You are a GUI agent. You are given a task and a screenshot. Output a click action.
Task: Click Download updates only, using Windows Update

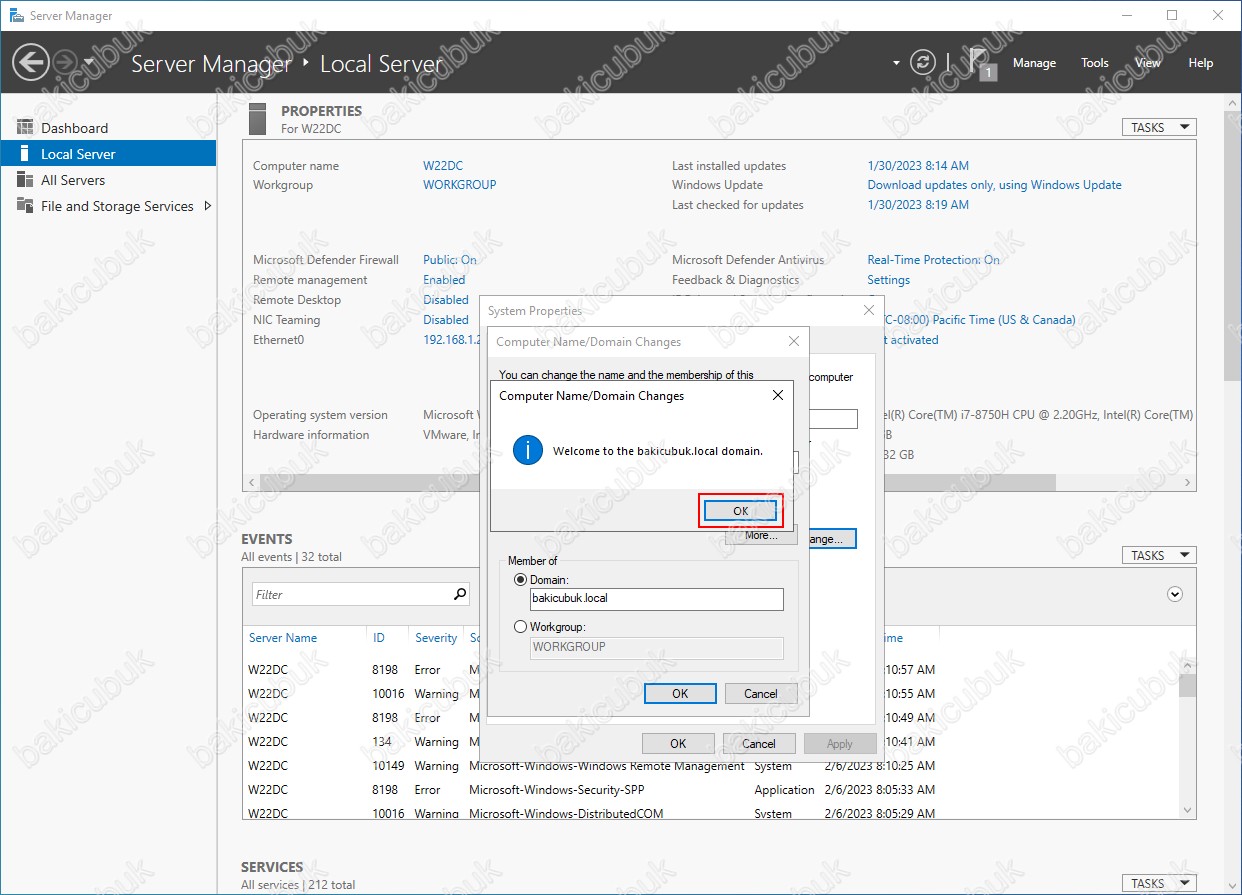pyautogui.click(x=994, y=185)
